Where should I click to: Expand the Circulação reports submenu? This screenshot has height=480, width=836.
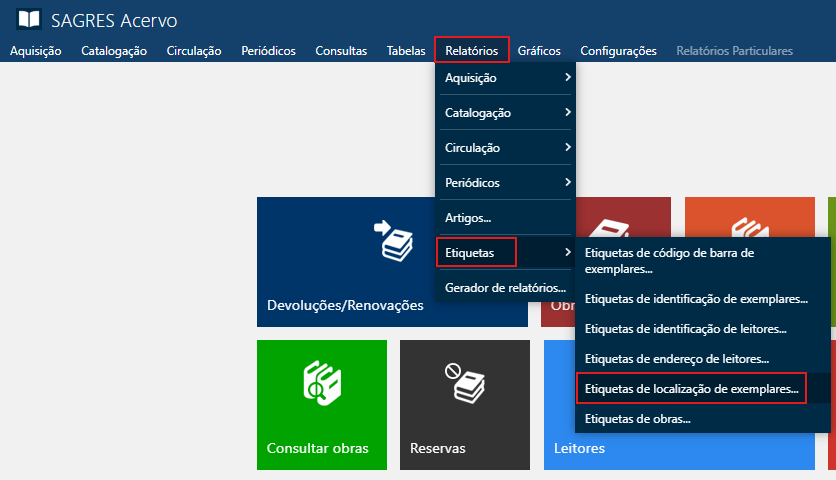click(x=506, y=148)
